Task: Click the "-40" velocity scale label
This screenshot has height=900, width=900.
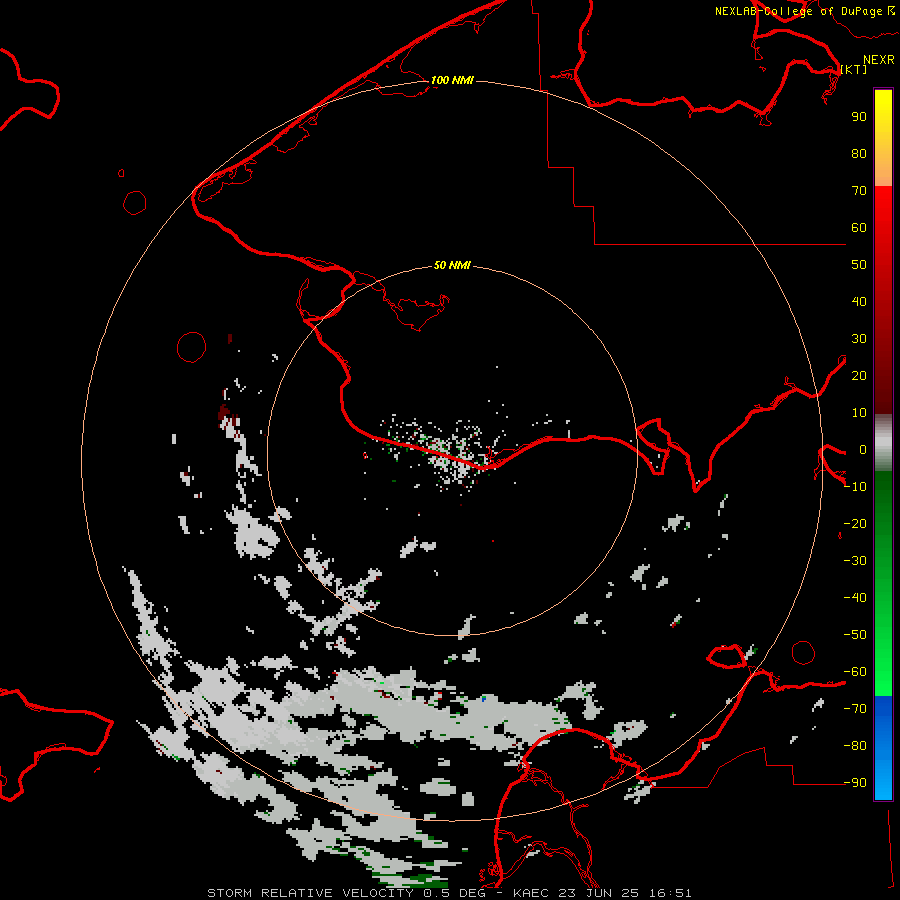Action: tap(855, 598)
